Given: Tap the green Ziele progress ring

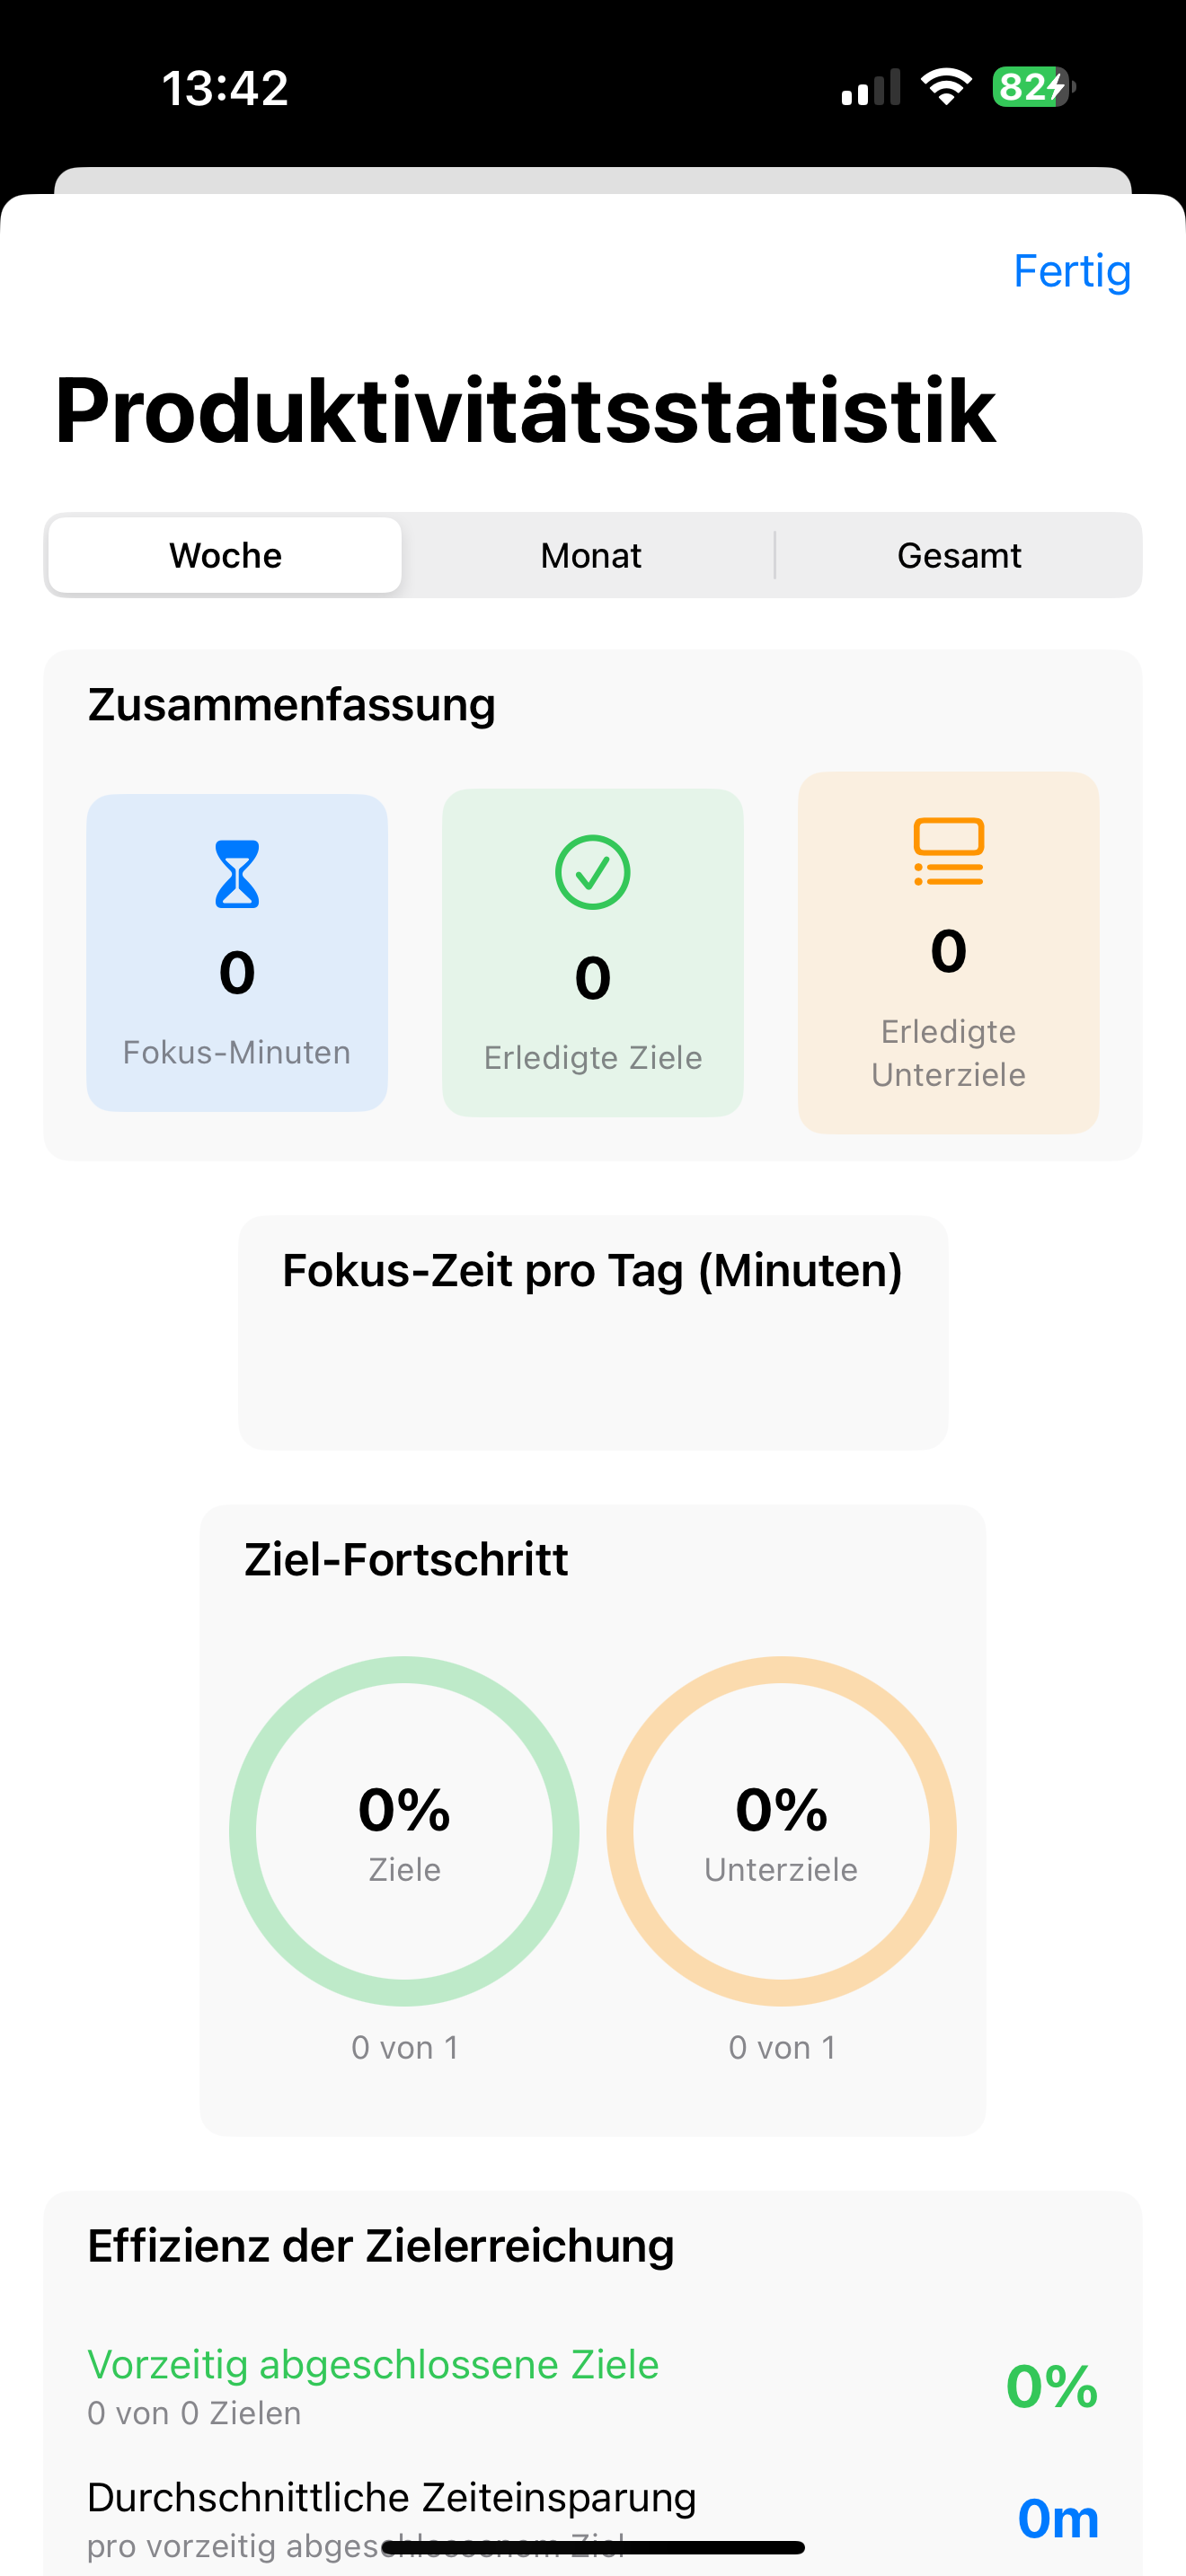Looking at the screenshot, I should tap(404, 1830).
